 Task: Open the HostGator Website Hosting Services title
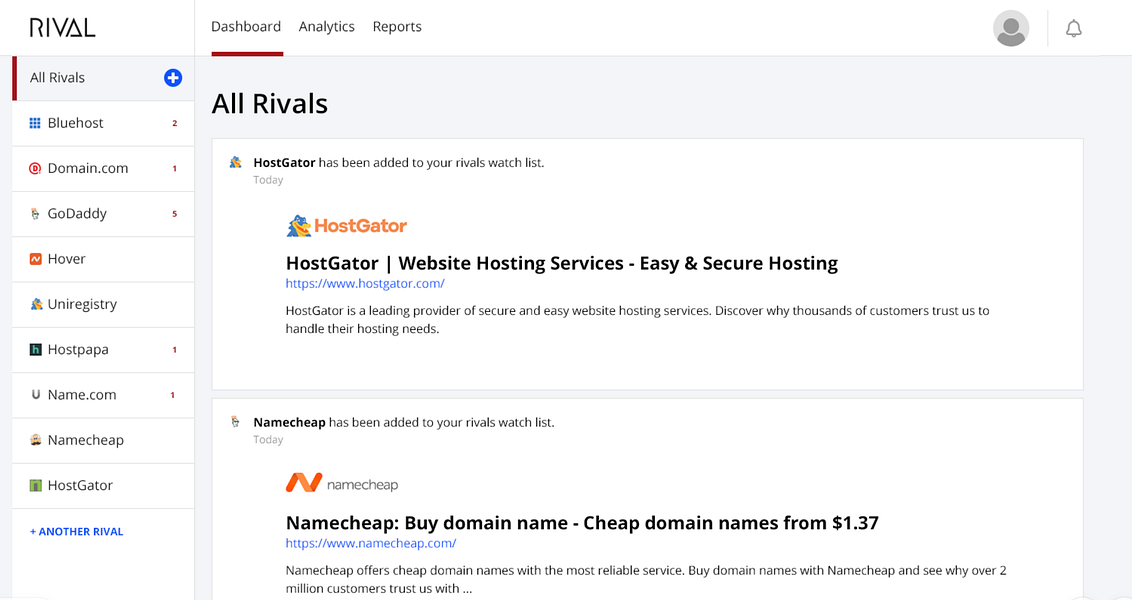coord(562,264)
